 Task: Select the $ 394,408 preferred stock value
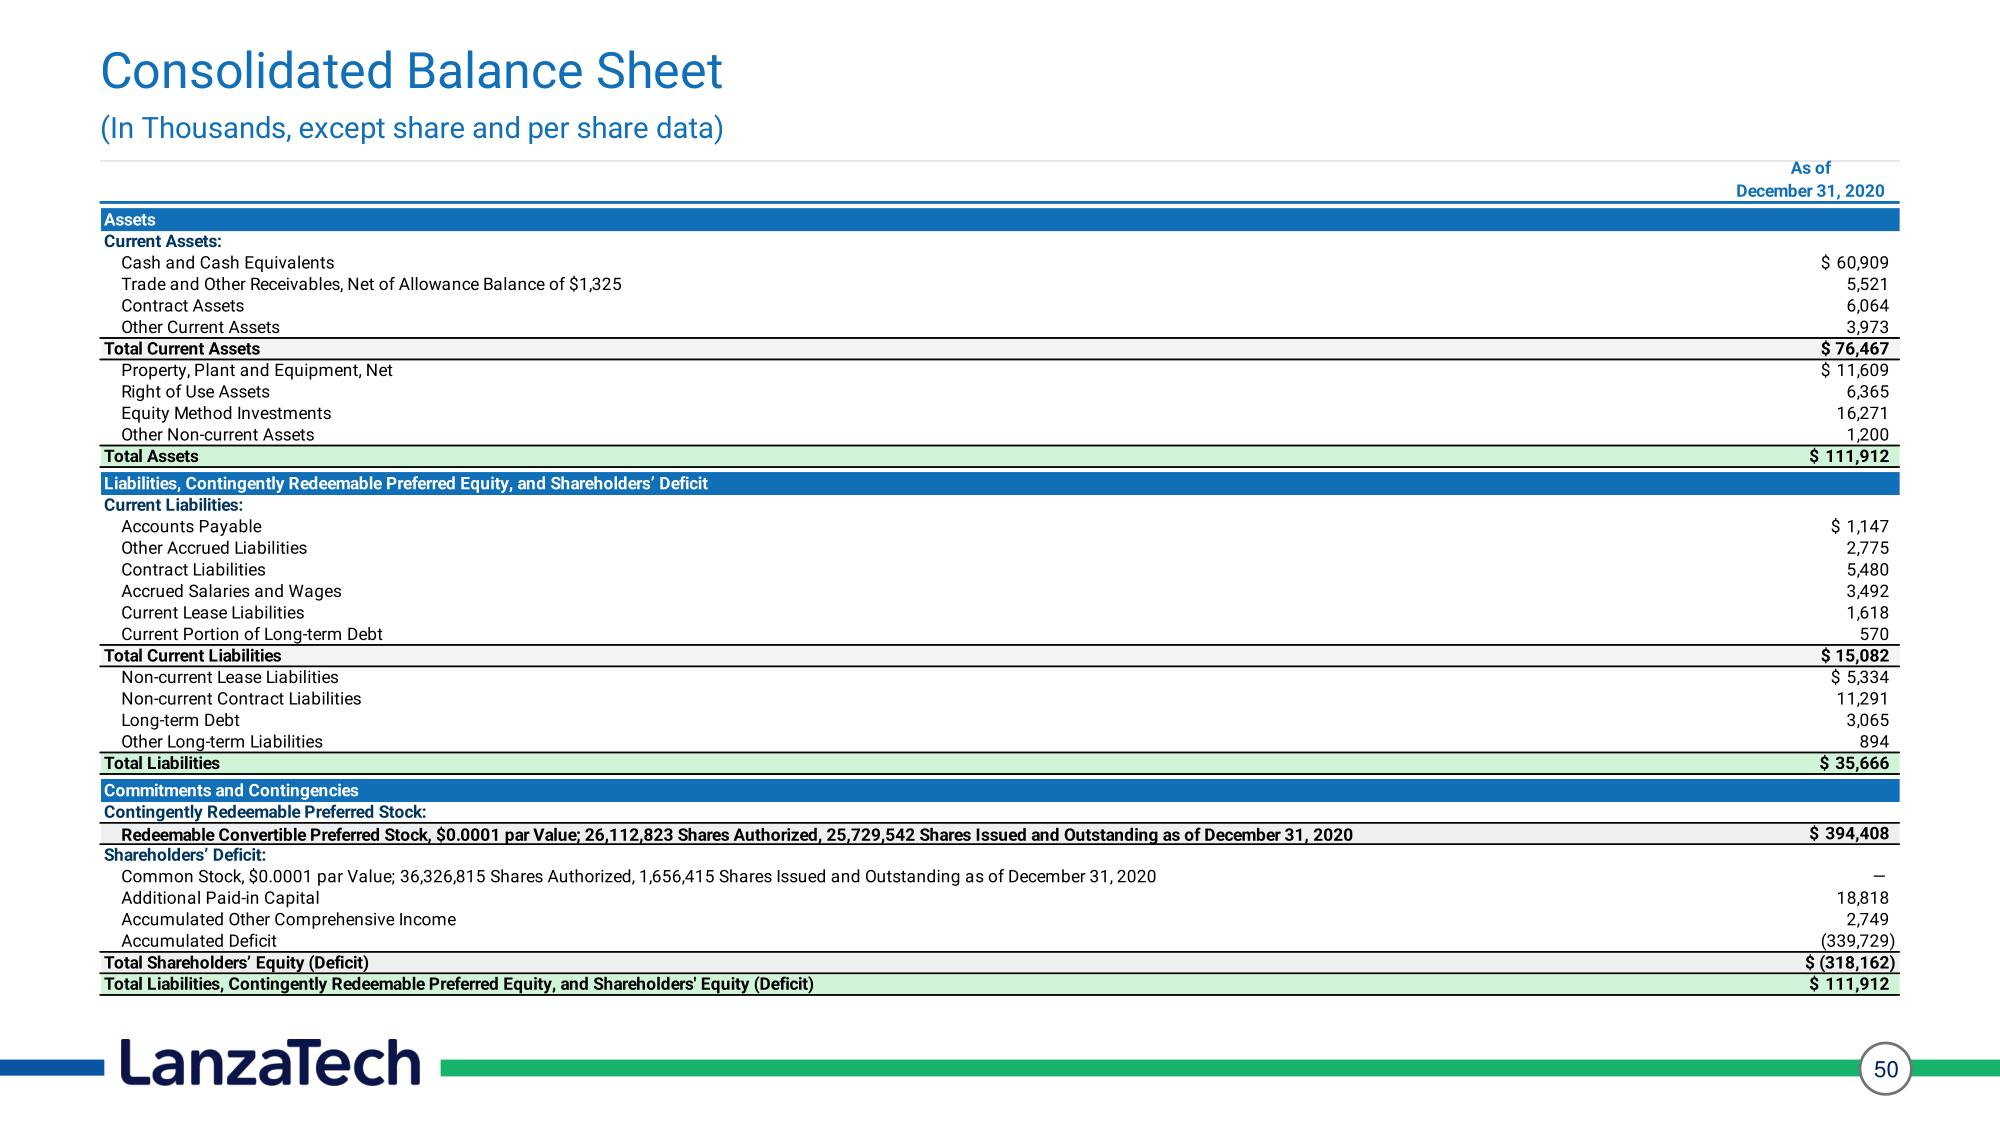point(1849,833)
